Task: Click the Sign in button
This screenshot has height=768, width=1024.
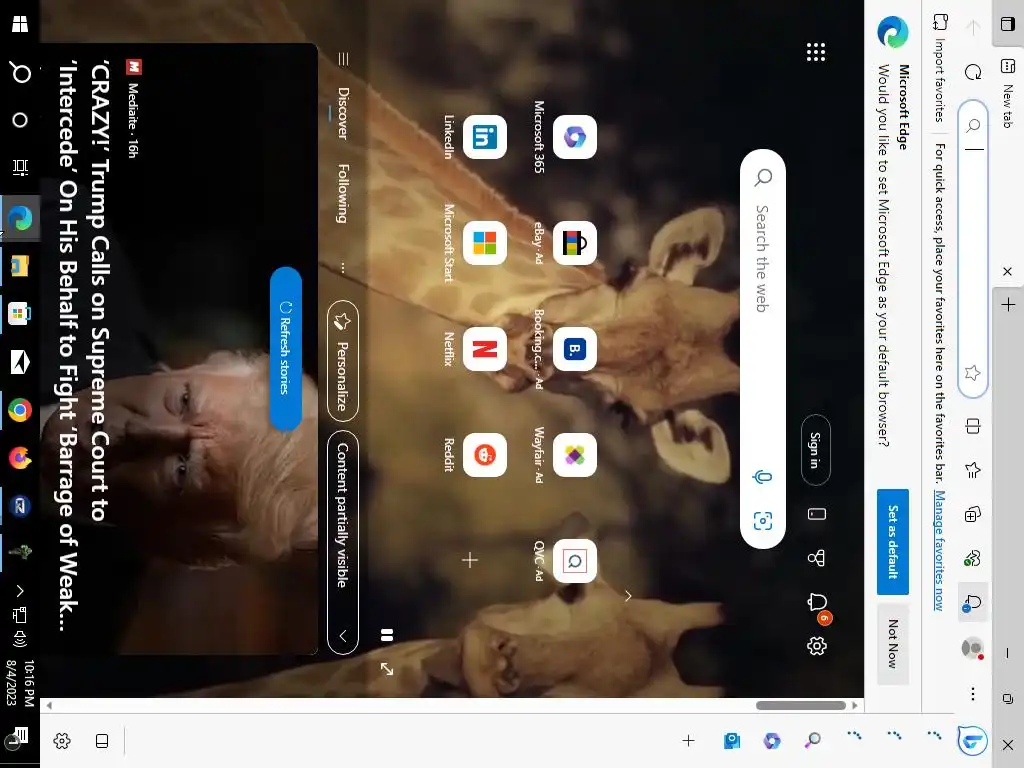Action: tap(816, 450)
